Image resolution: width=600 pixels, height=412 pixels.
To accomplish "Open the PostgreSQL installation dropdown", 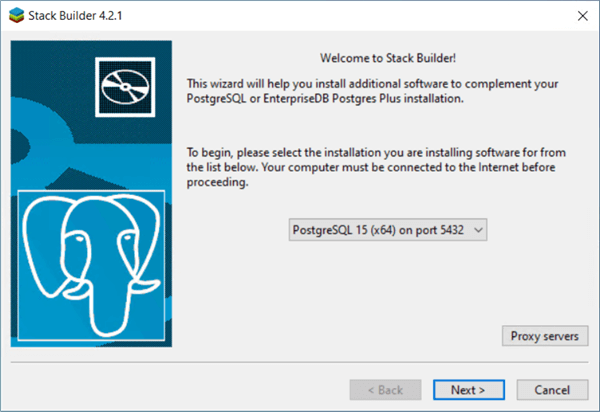I will (388, 230).
